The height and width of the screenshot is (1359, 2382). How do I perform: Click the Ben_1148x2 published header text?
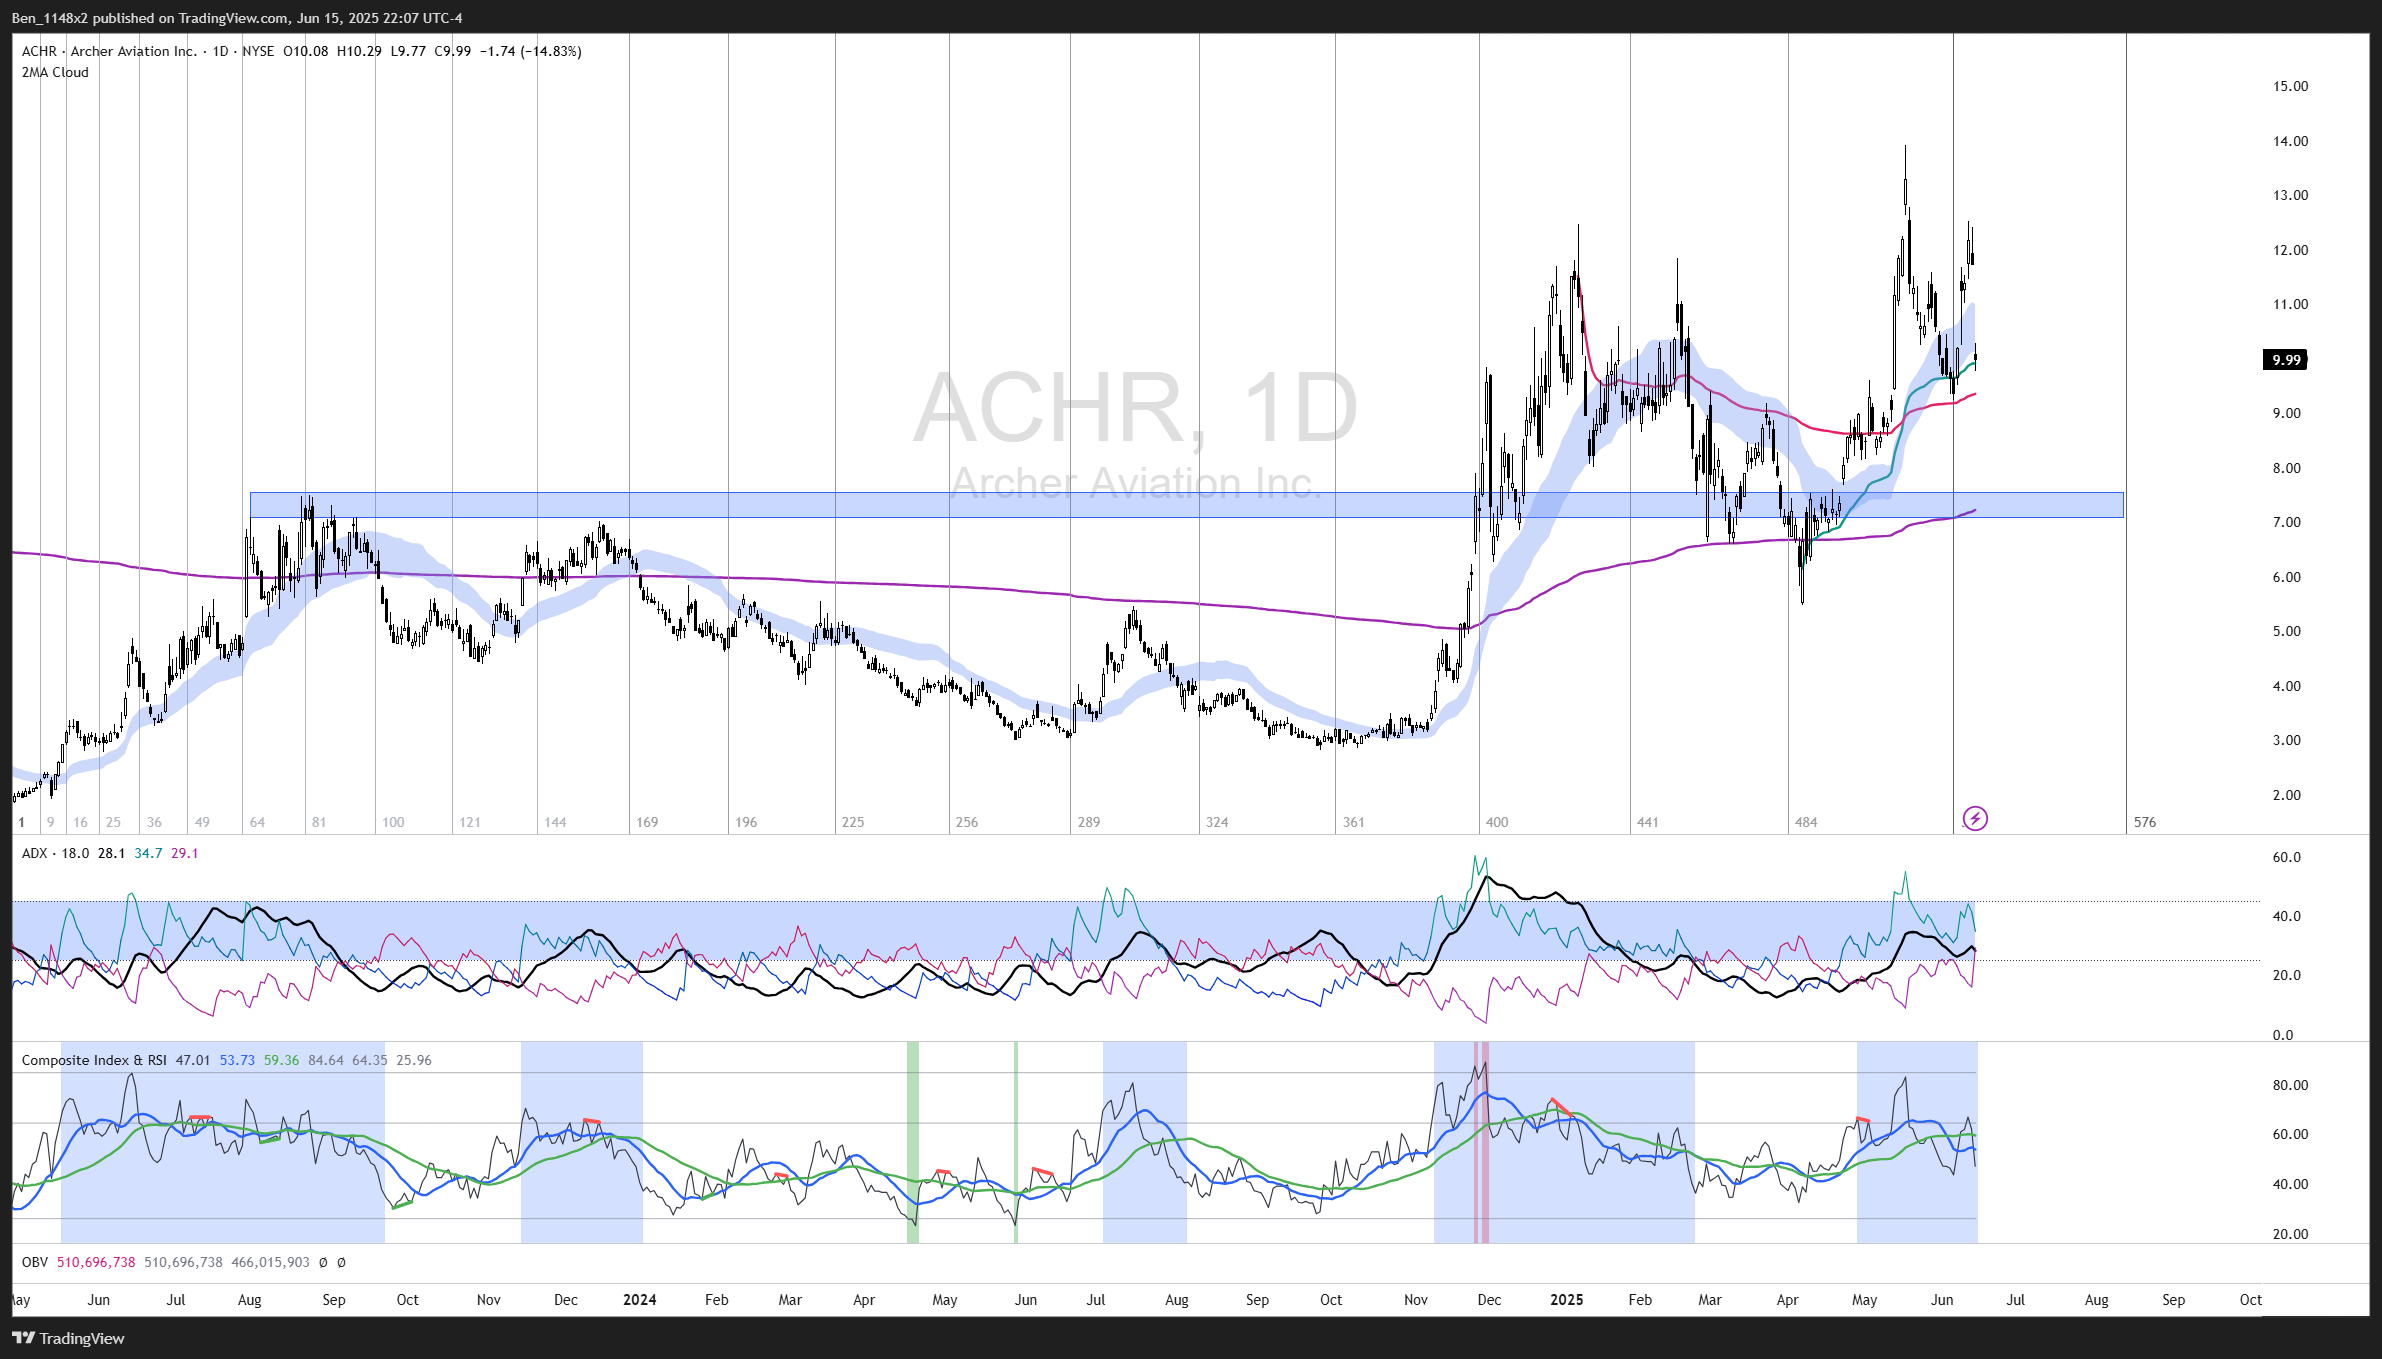click(x=236, y=18)
